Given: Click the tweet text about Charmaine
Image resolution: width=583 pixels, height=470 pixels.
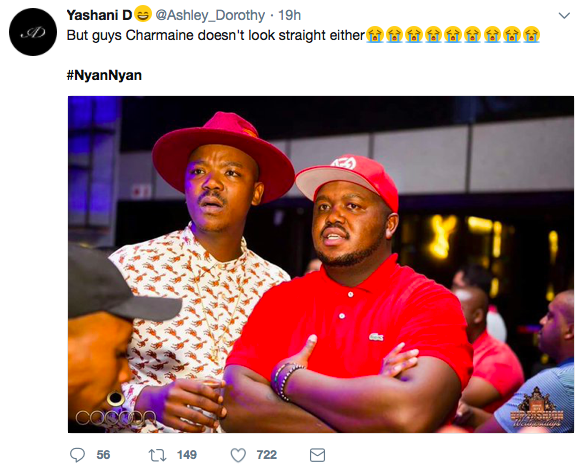Looking at the screenshot, I should [x=216, y=35].
